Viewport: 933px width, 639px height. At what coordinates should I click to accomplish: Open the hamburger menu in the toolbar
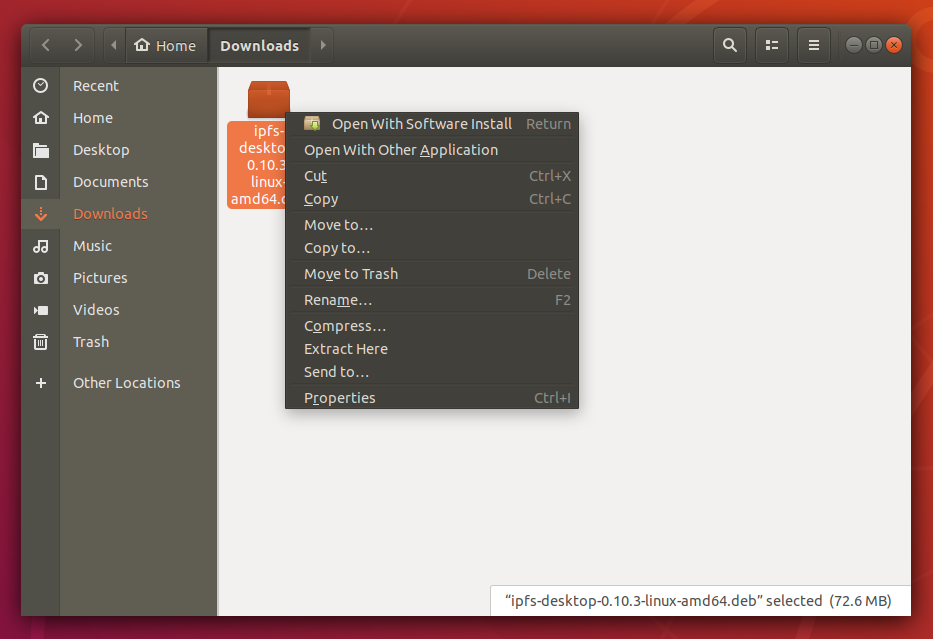[813, 45]
